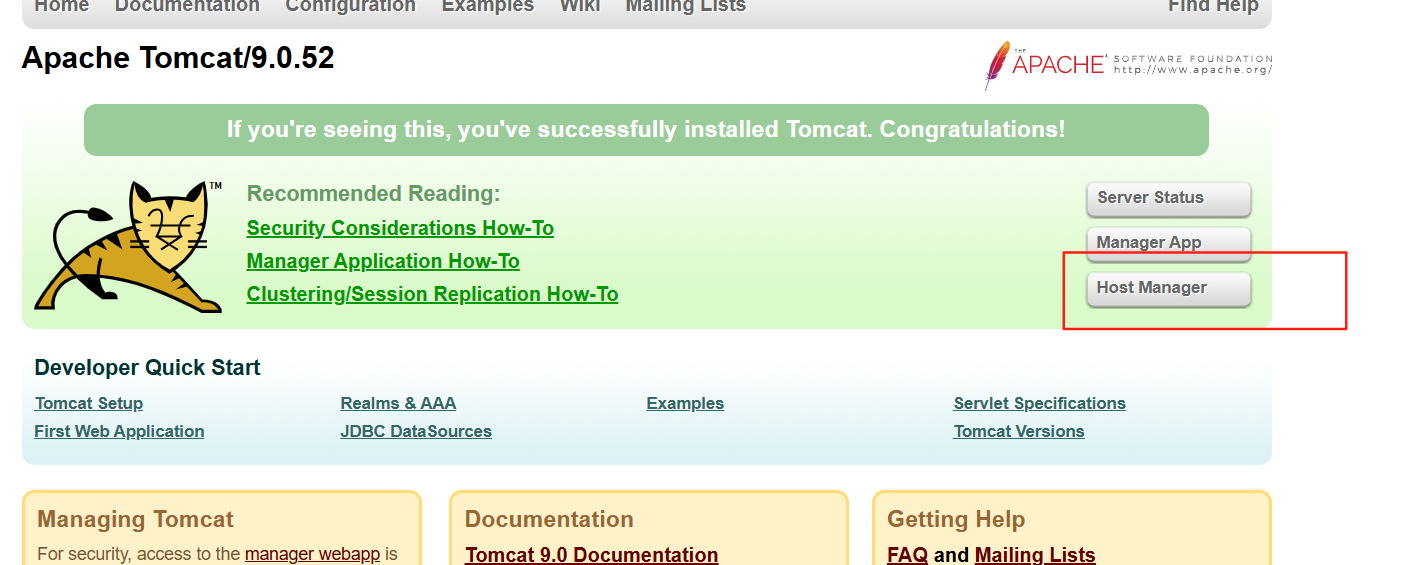Click the Apache Software Foundation feather logo
Image resolution: width=1413 pixels, height=565 pixels.
pyautogui.click(x=1128, y=65)
